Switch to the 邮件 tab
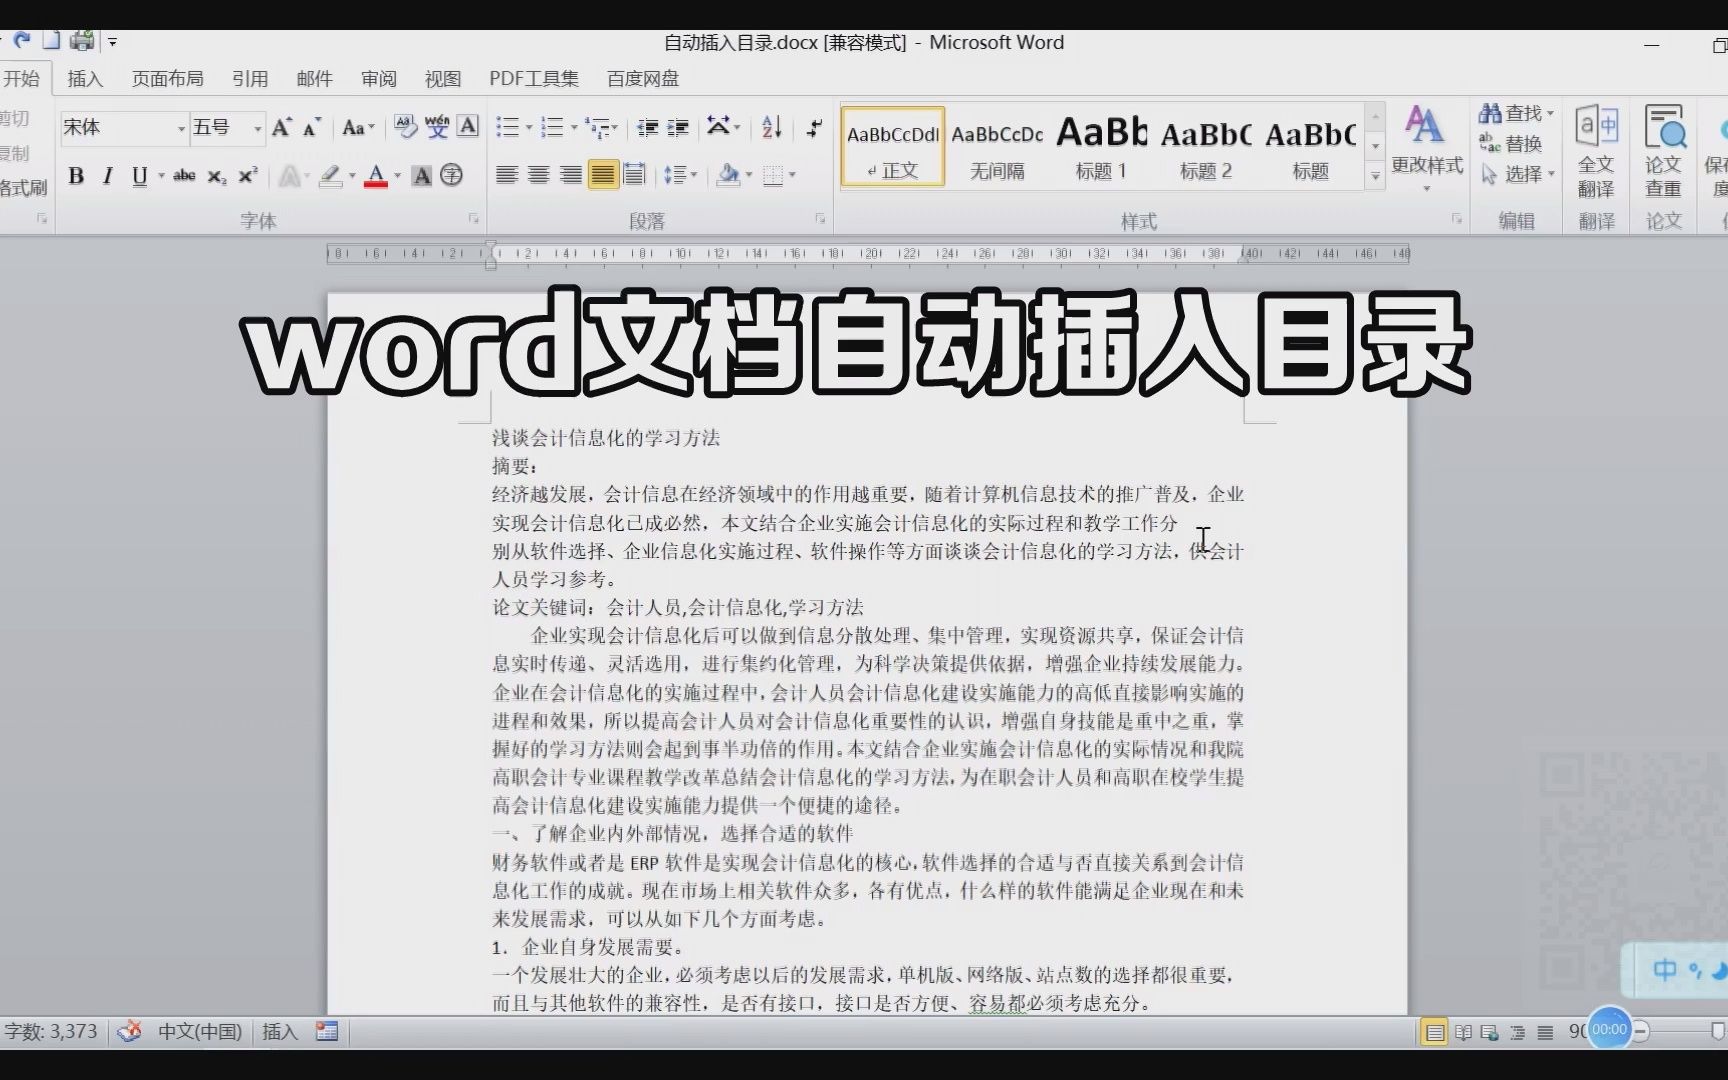The height and width of the screenshot is (1080, 1728). coord(314,79)
